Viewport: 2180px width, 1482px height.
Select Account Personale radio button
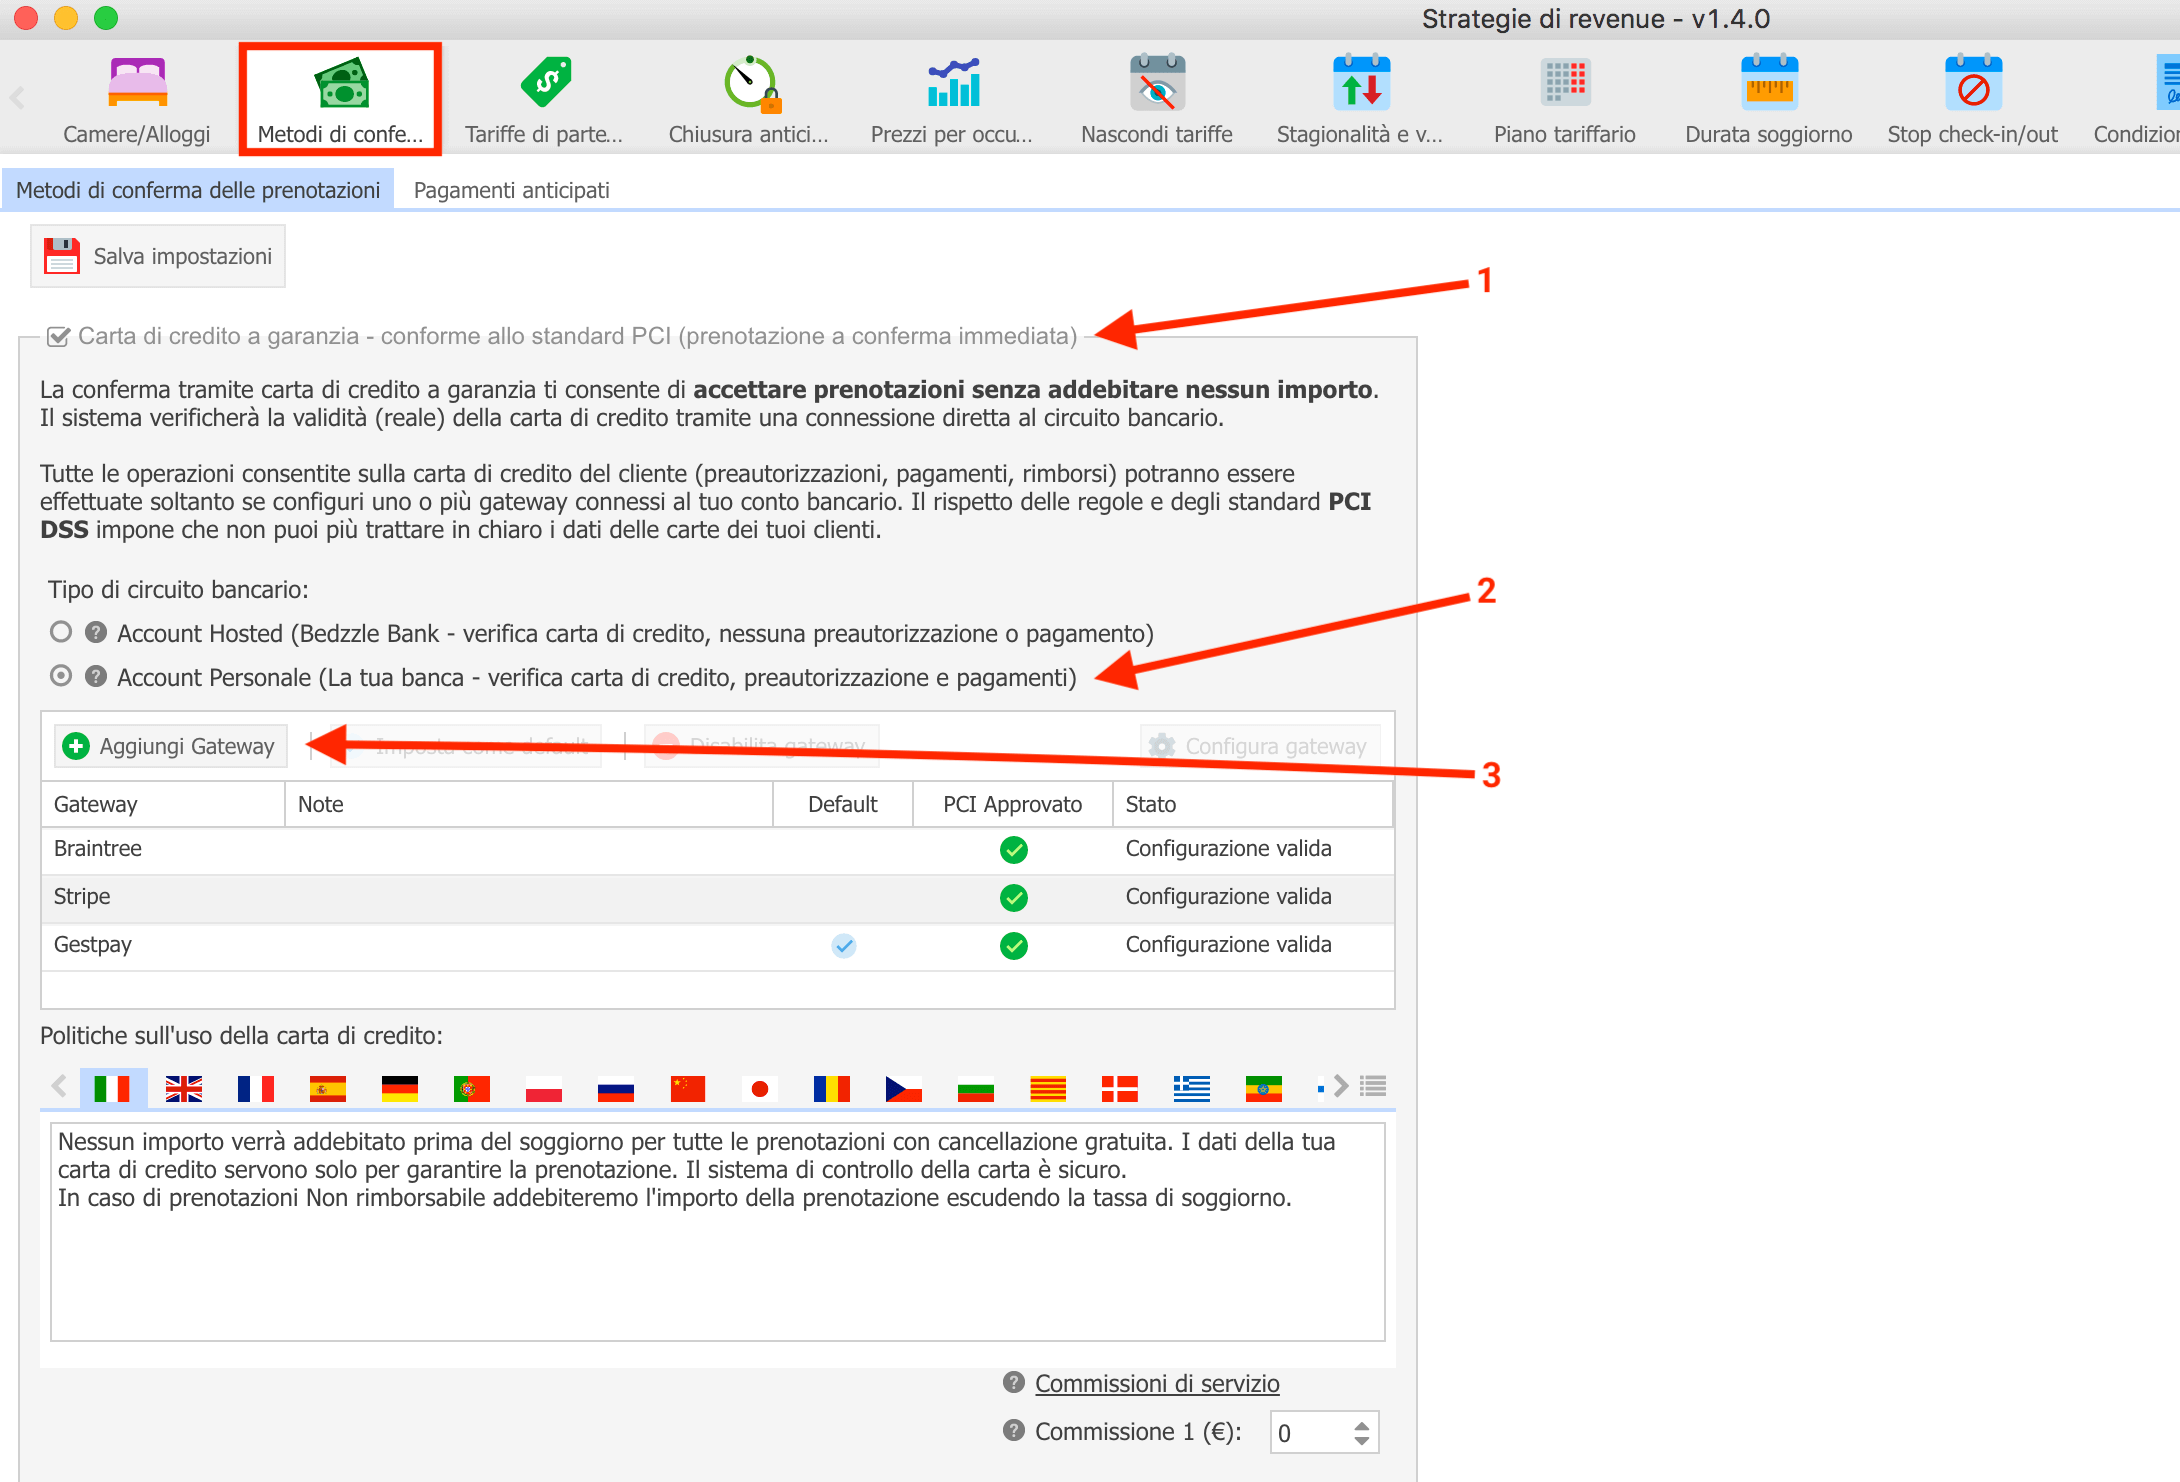pos(61,676)
